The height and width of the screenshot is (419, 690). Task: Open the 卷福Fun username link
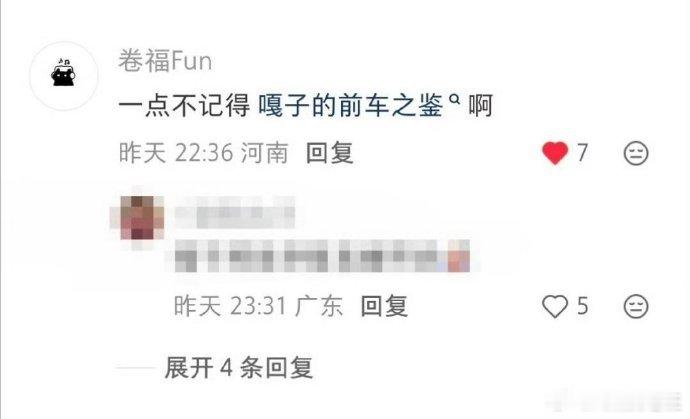[165, 61]
